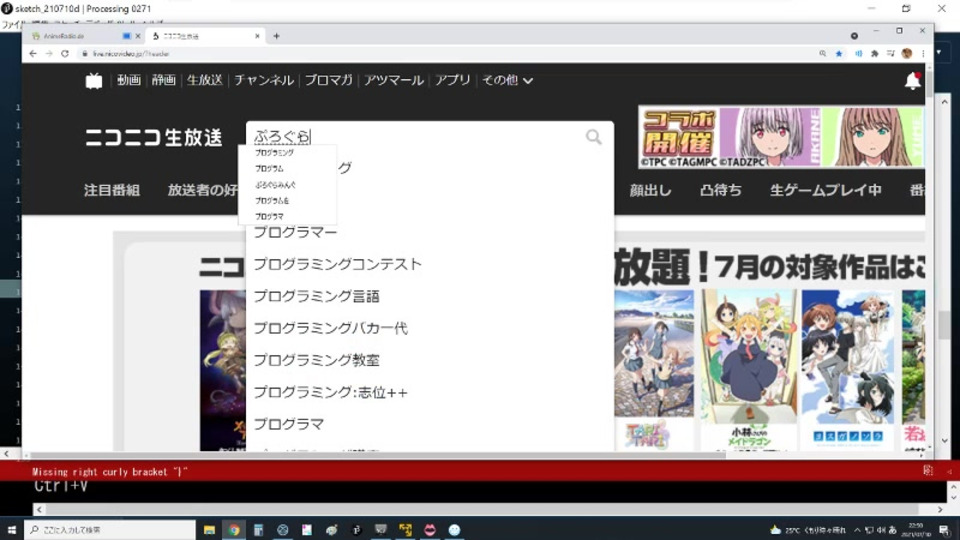Viewport: 960px width, 540px height.
Task: Open the notification bell on Niconico
Action: (x=912, y=80)
